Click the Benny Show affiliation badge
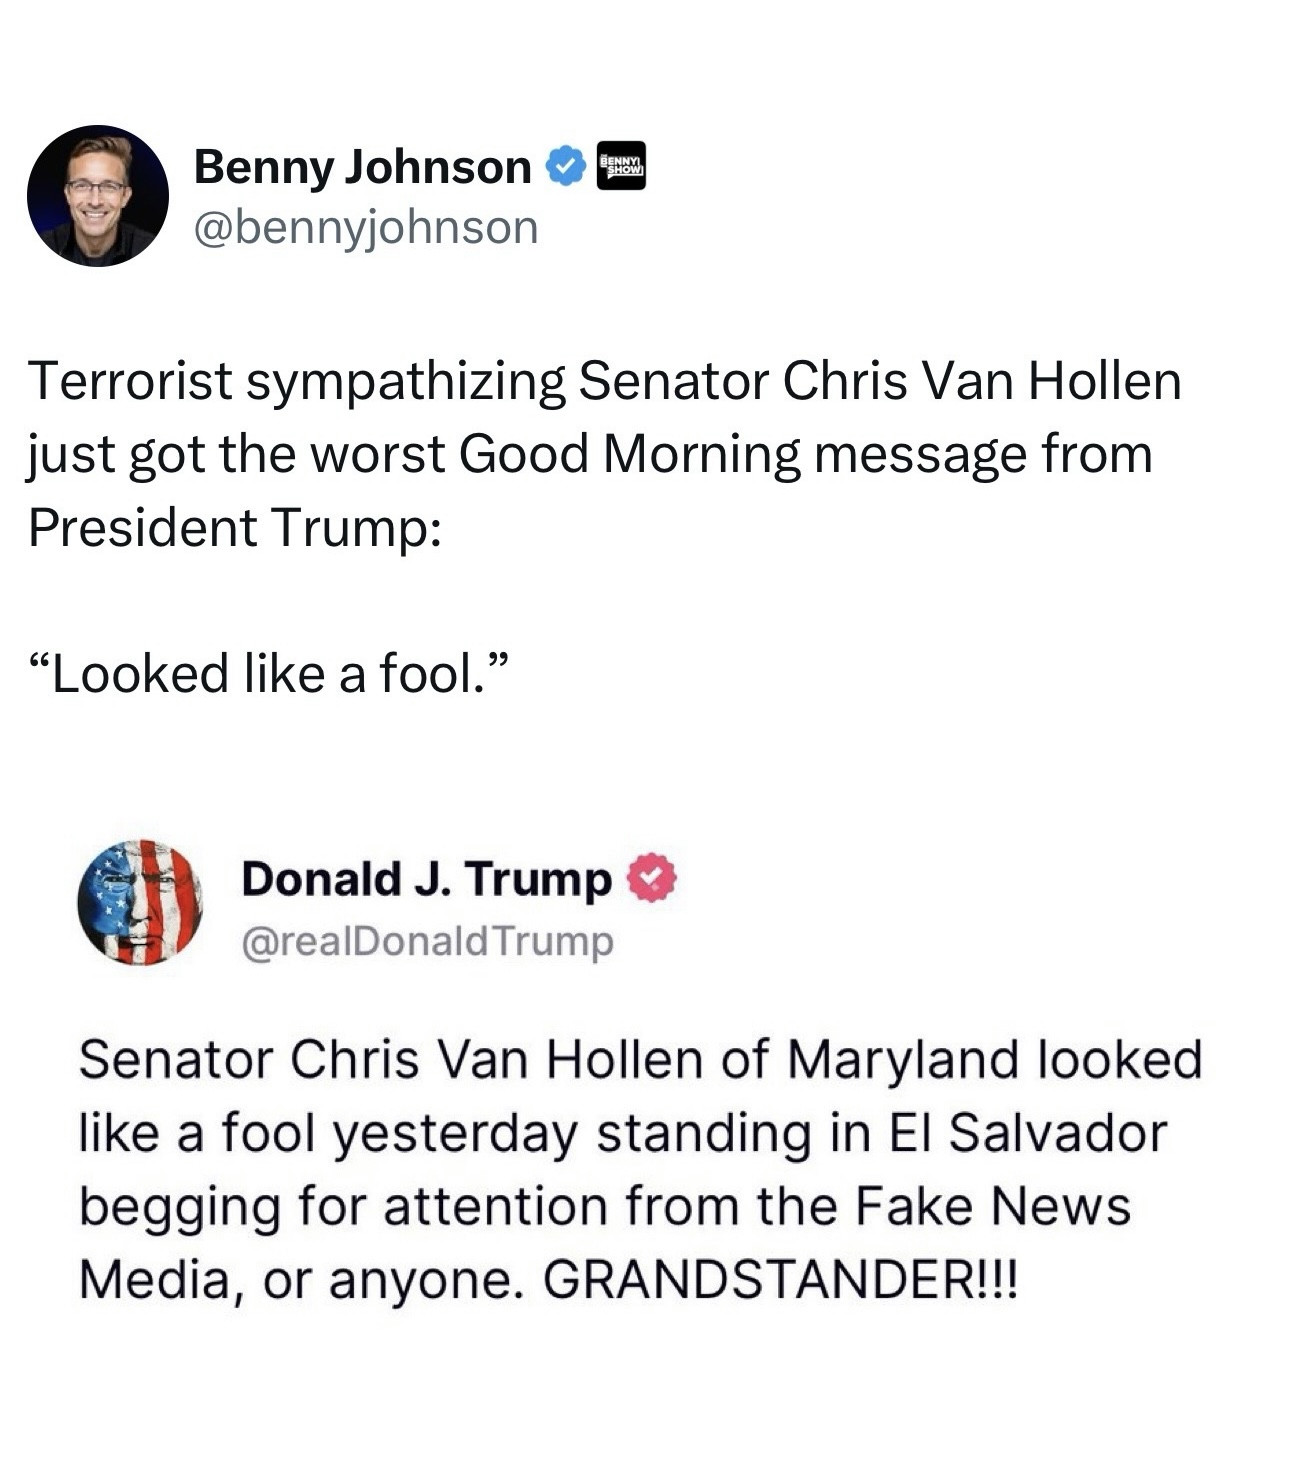The image size is (1290, 1475). (x=621, y=166)
